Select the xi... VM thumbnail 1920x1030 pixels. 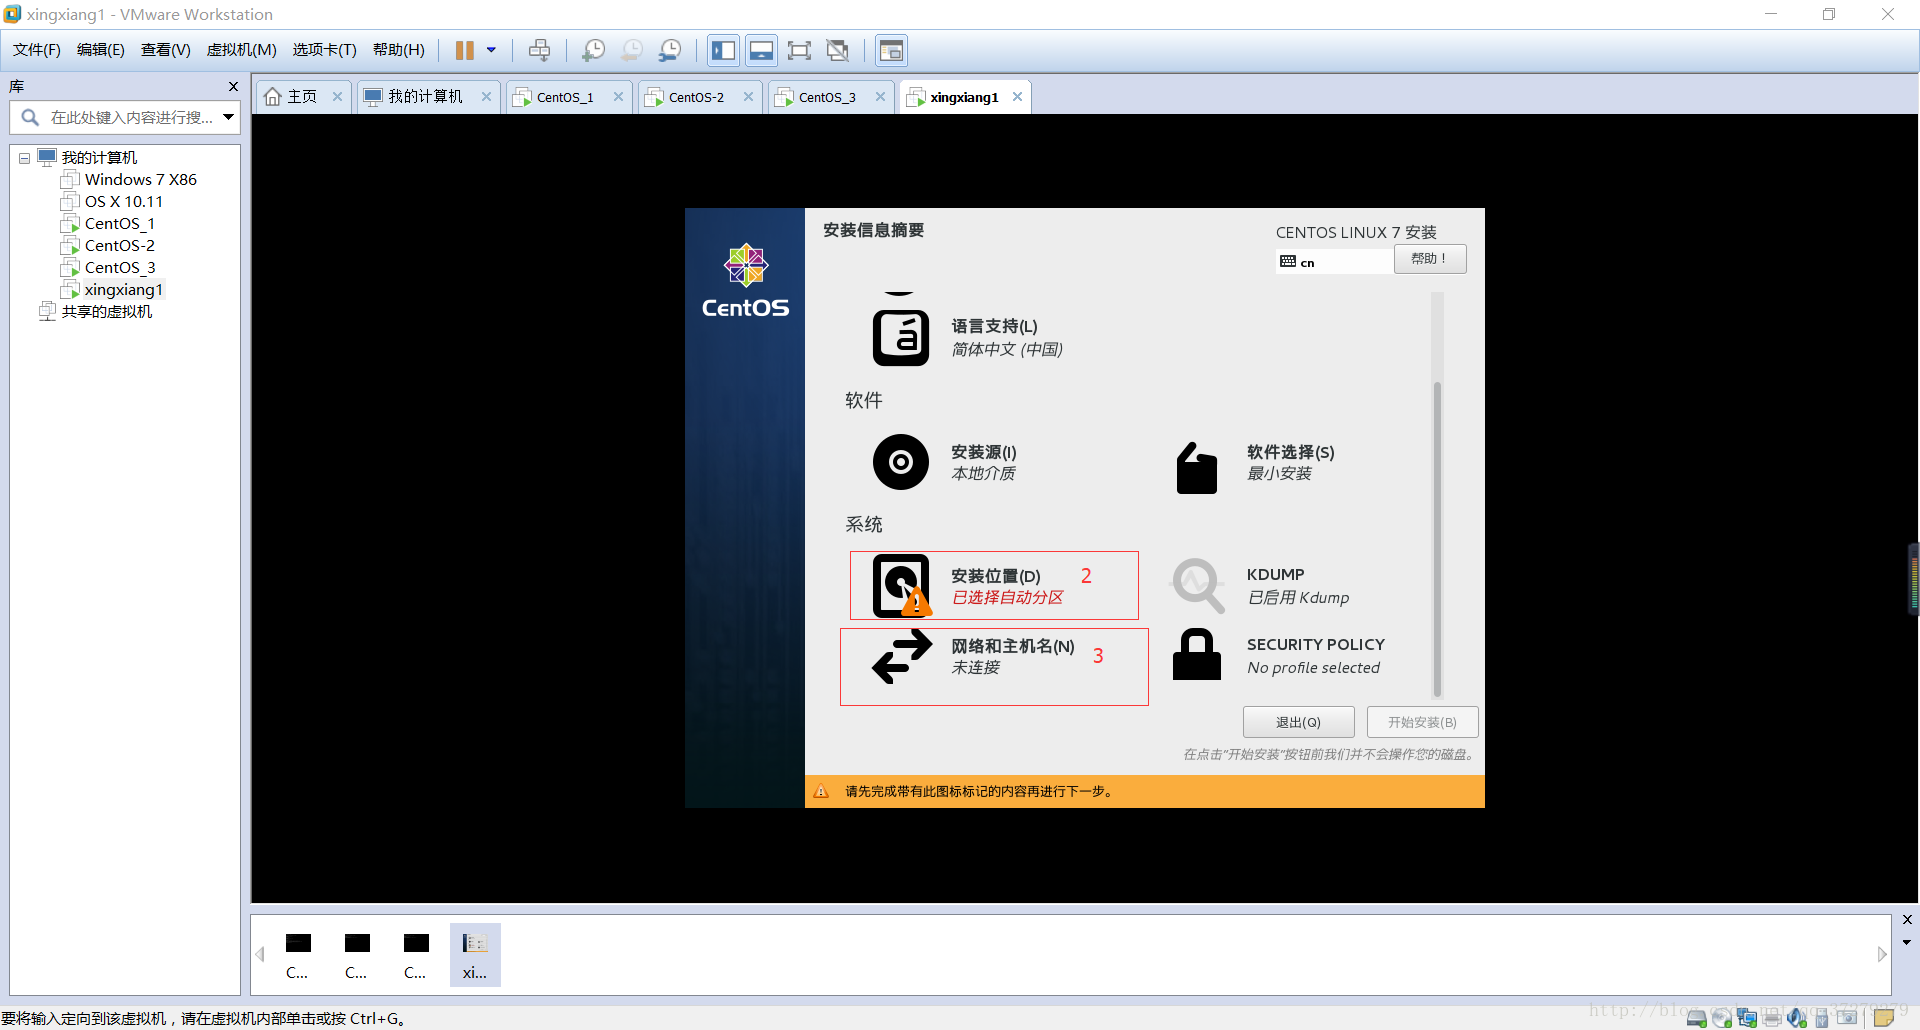click(x=475, y=955)
